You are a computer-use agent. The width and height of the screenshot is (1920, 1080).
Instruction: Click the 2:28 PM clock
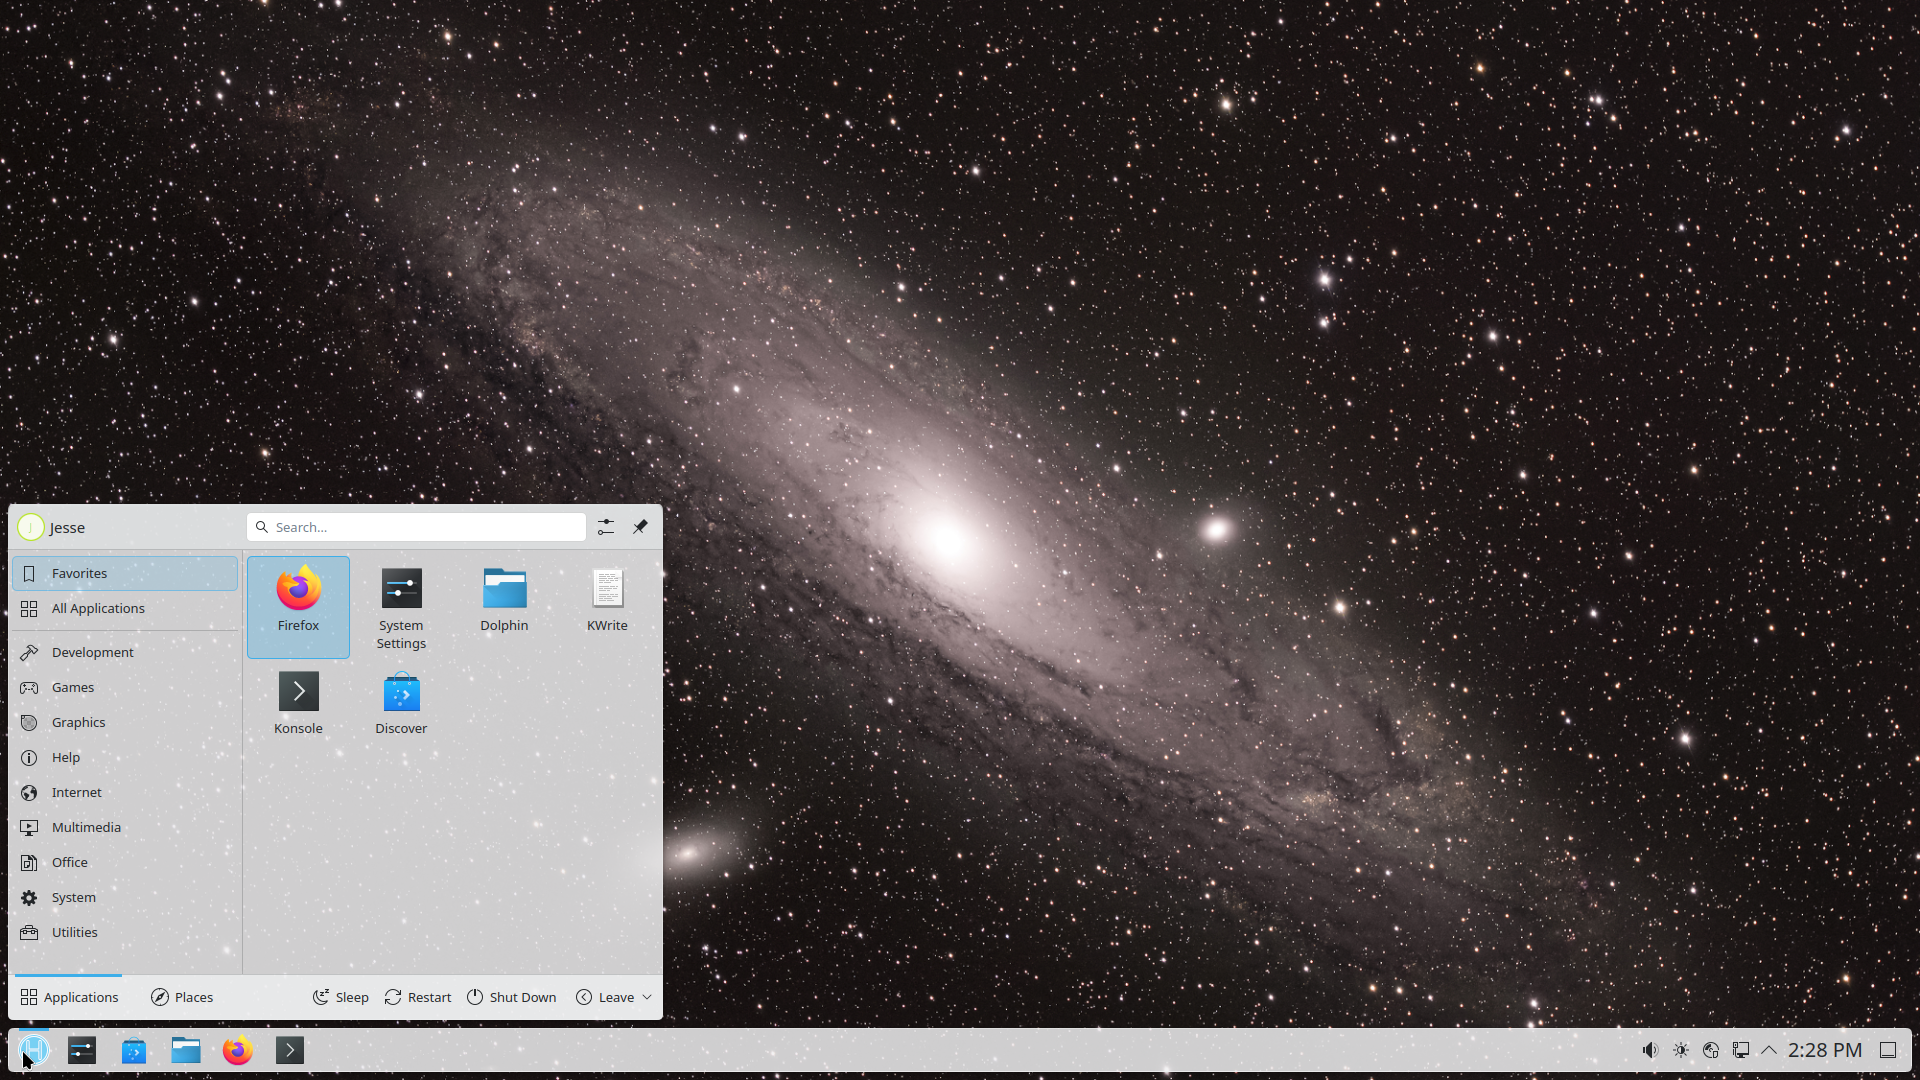tap(1825, 1050)
